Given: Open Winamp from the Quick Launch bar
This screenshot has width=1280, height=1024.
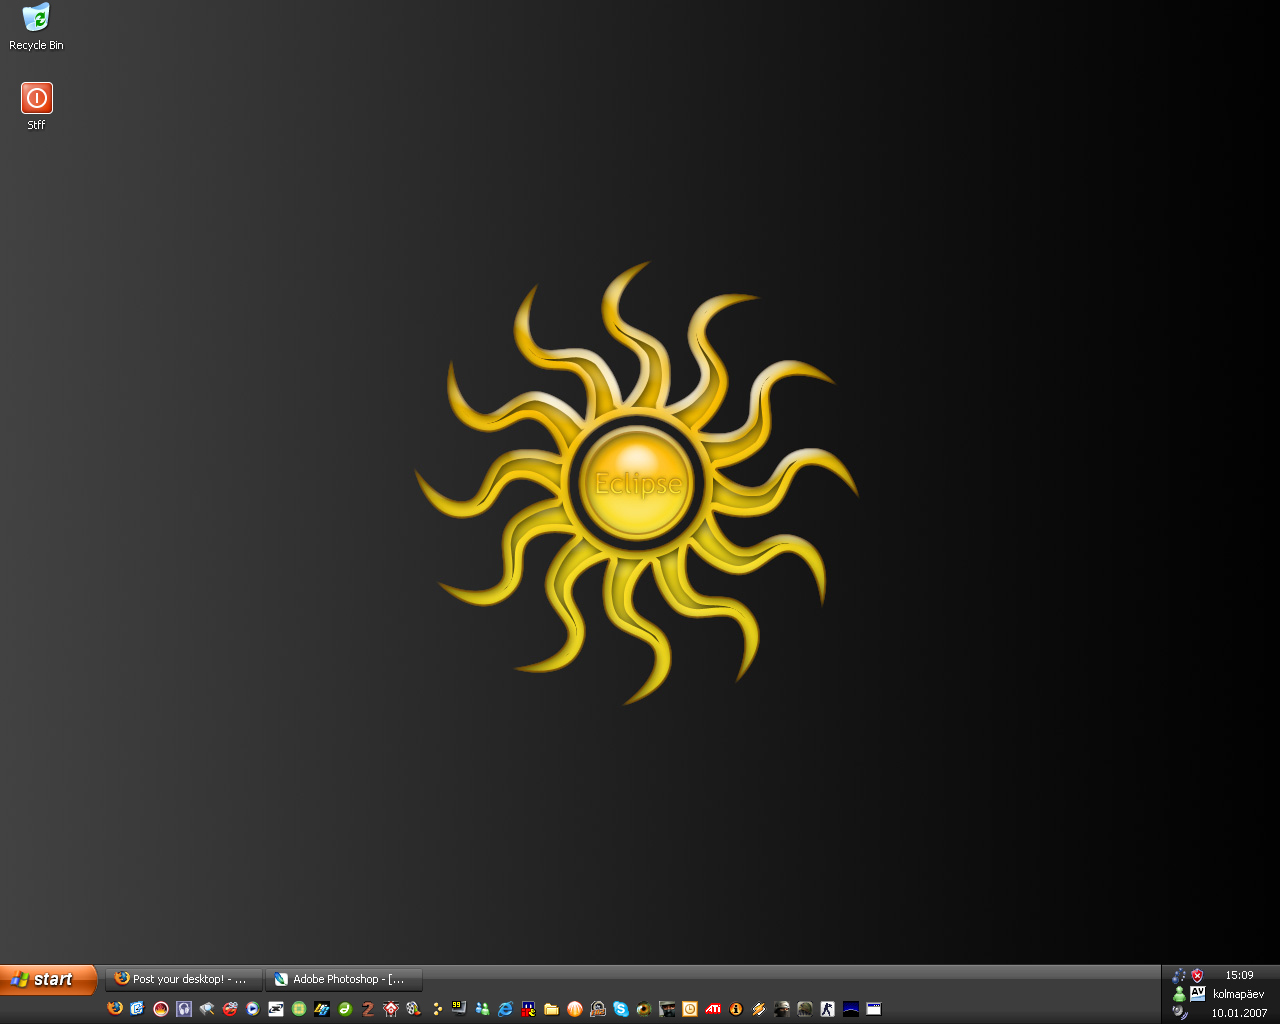Looking at the screenshot, I should pyautogui.click(x=759, y=1009).
